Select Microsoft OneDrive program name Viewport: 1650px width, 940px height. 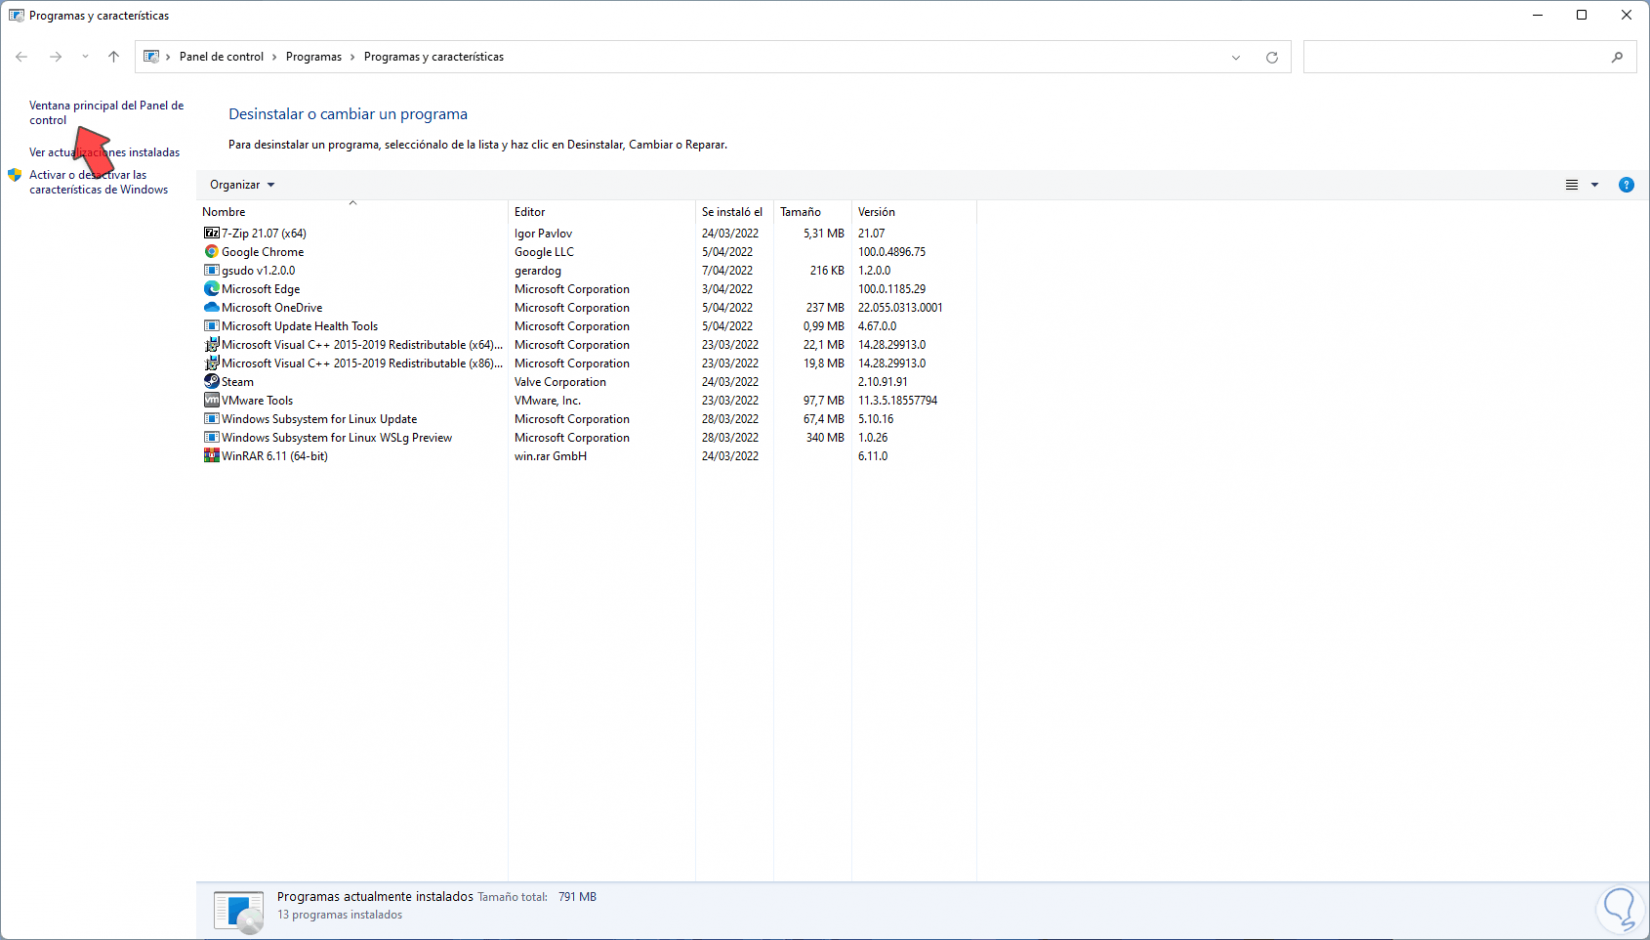(x=271, y=308)
